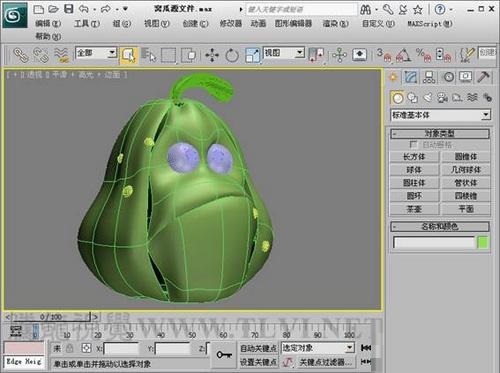Choose the Rectangular Selection Region tool
Screen dimensions: 500x373
tap(168, 55)
